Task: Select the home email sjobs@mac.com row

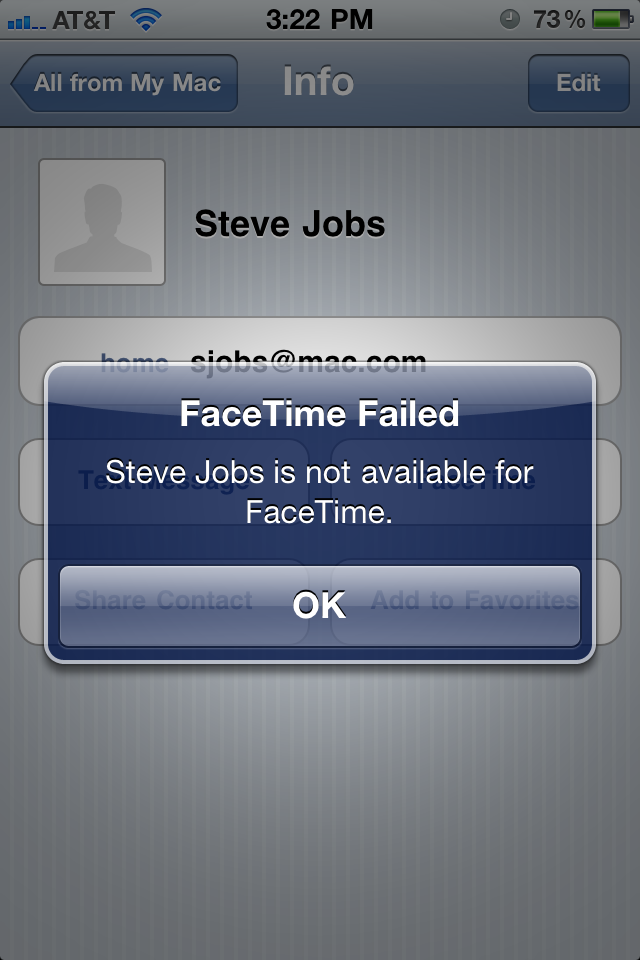Action: [320, 361]
